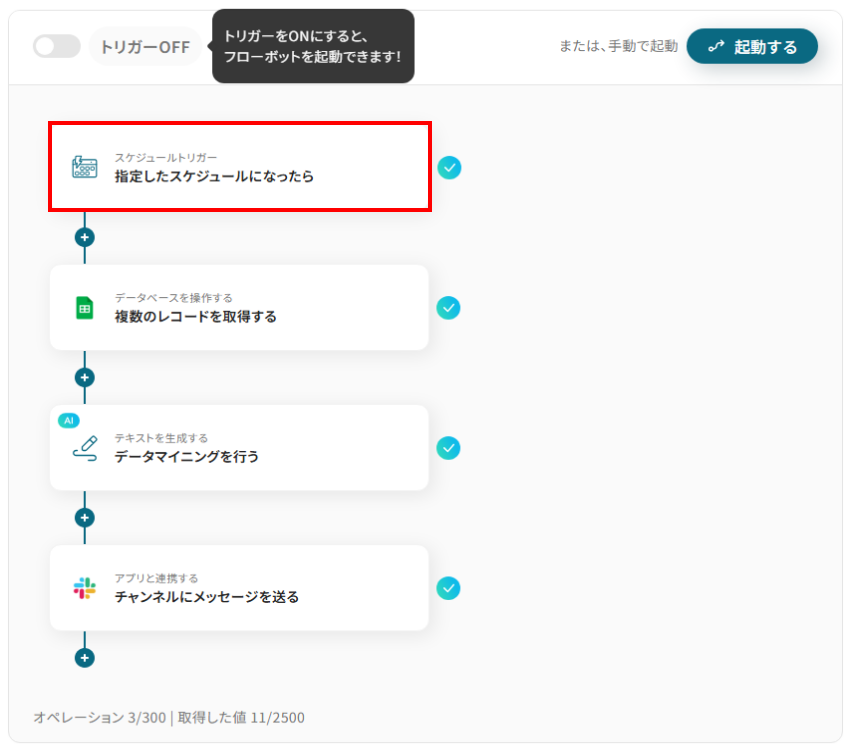Add a step after schedule trigger
The width and height of the screenshot is (851, 750).
[x=85, y=237]
